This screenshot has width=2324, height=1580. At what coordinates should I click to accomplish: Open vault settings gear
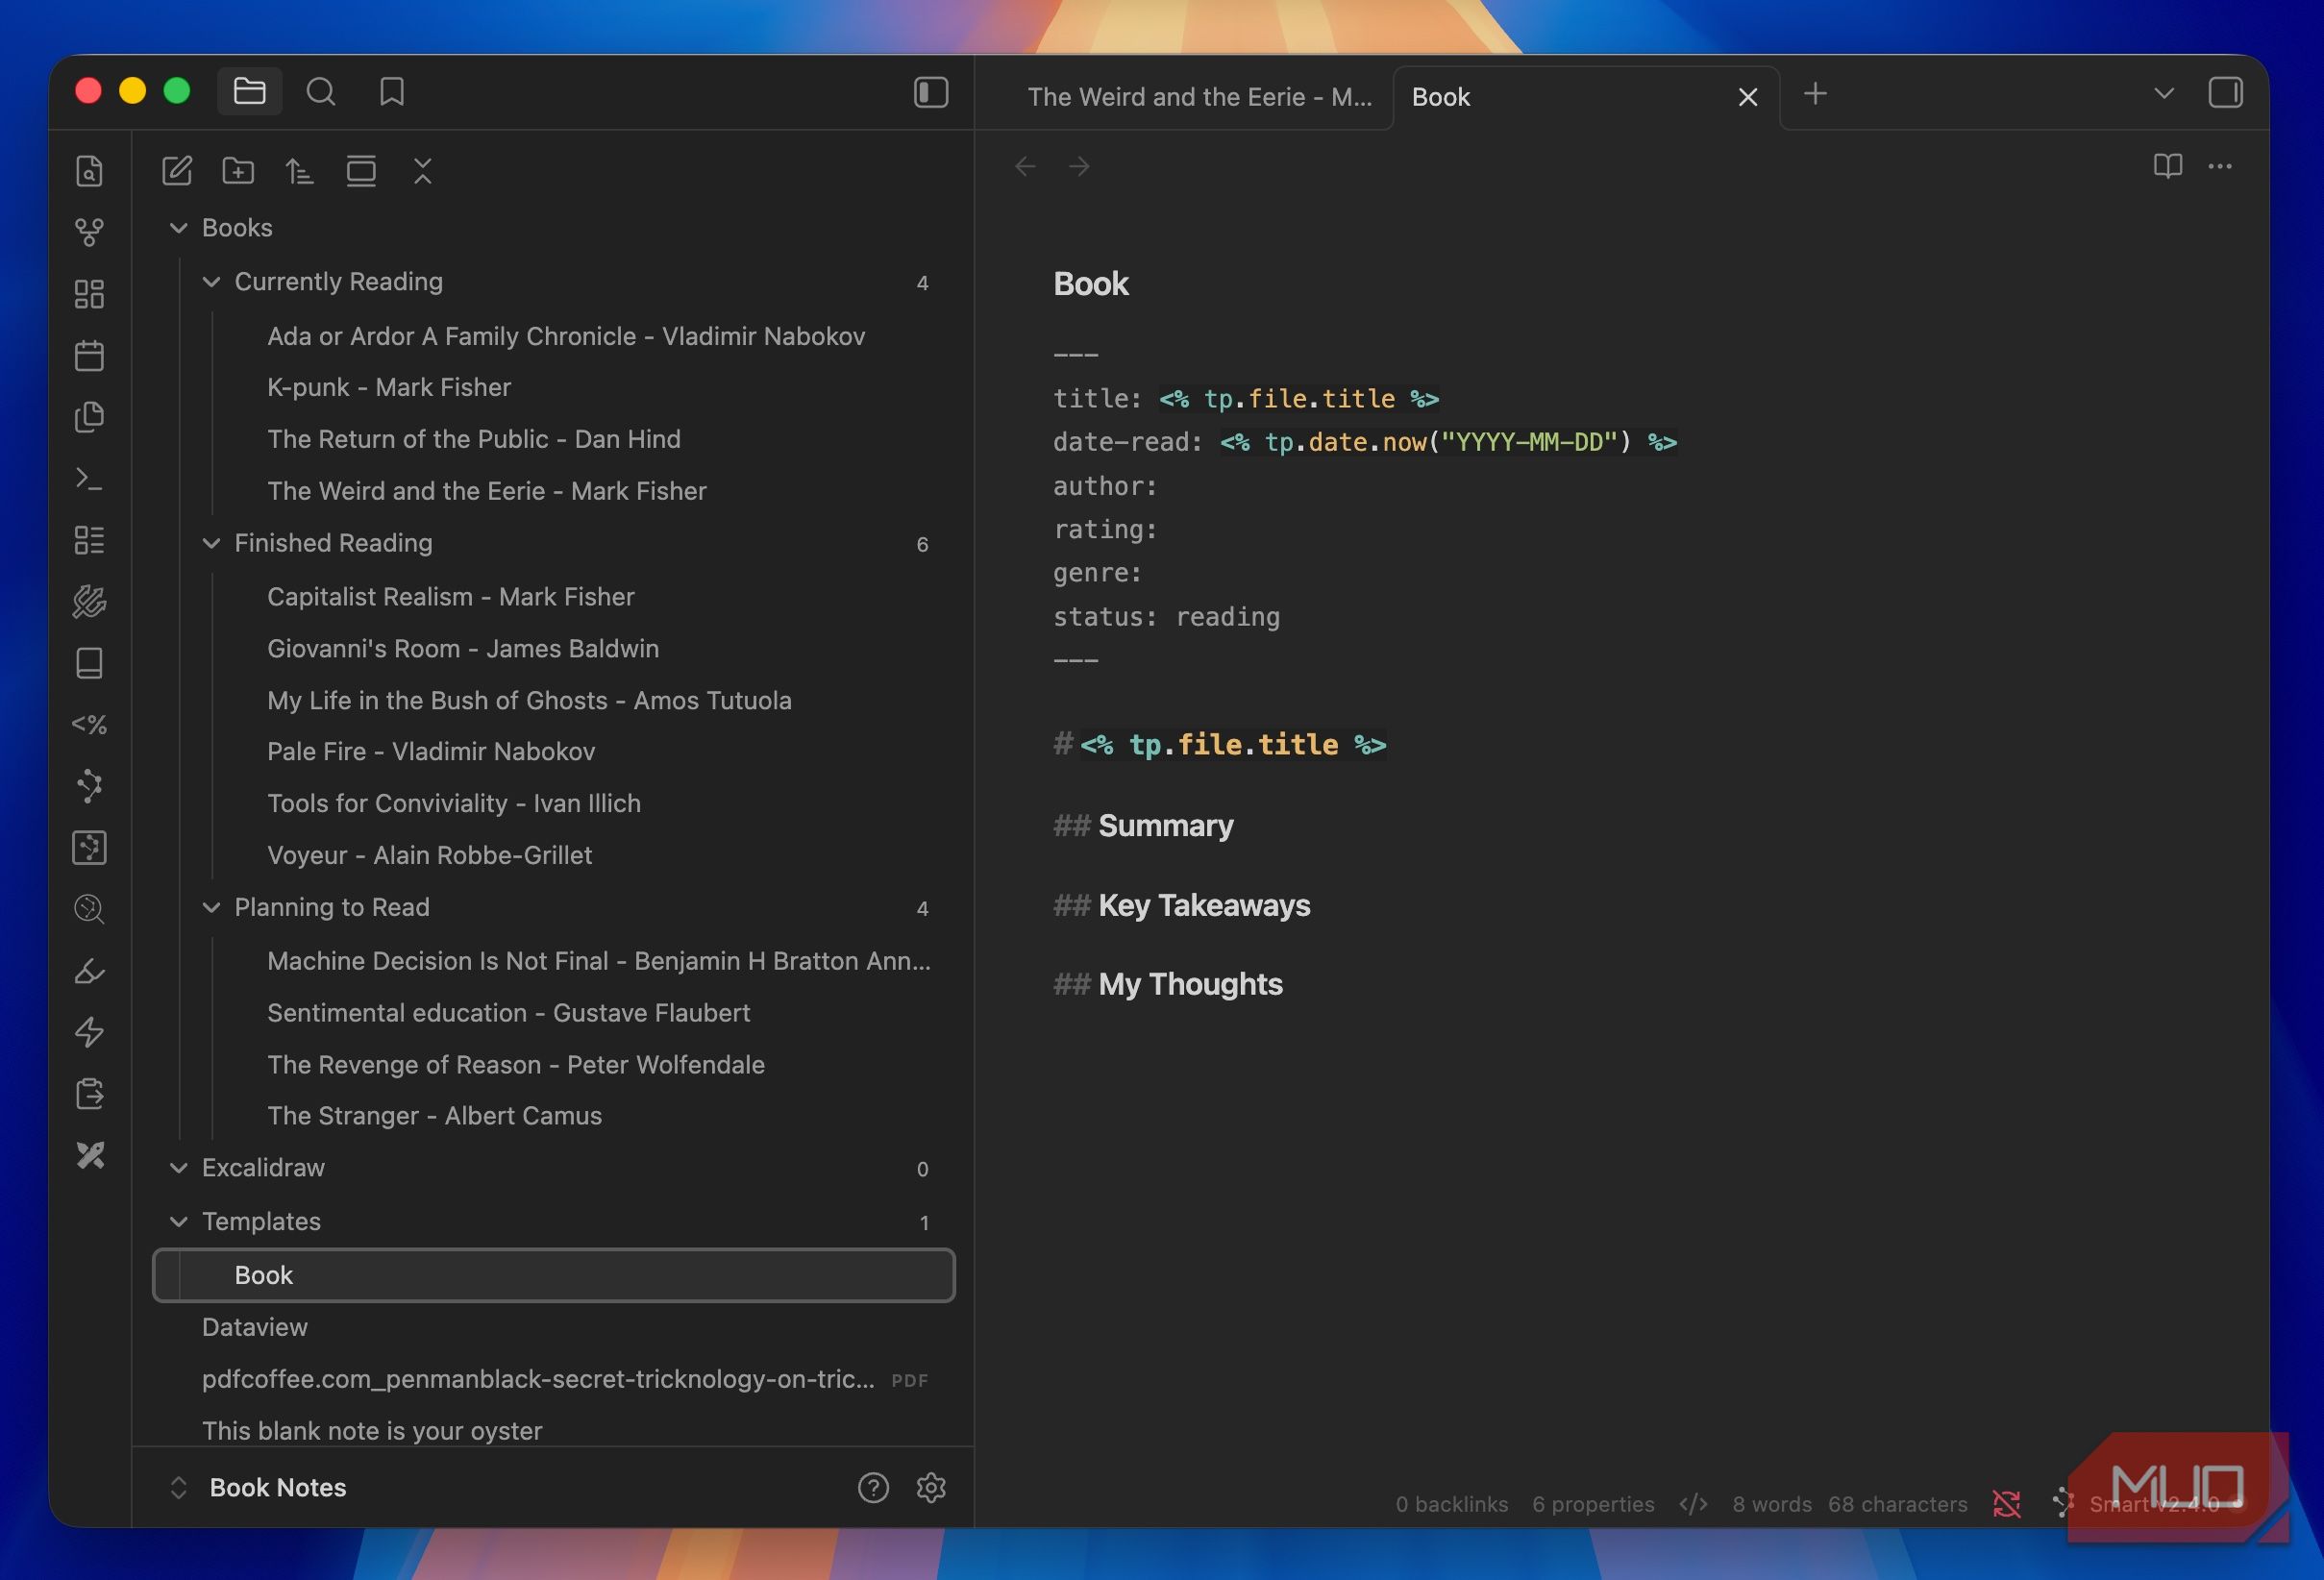click(x=931, y=1488)
